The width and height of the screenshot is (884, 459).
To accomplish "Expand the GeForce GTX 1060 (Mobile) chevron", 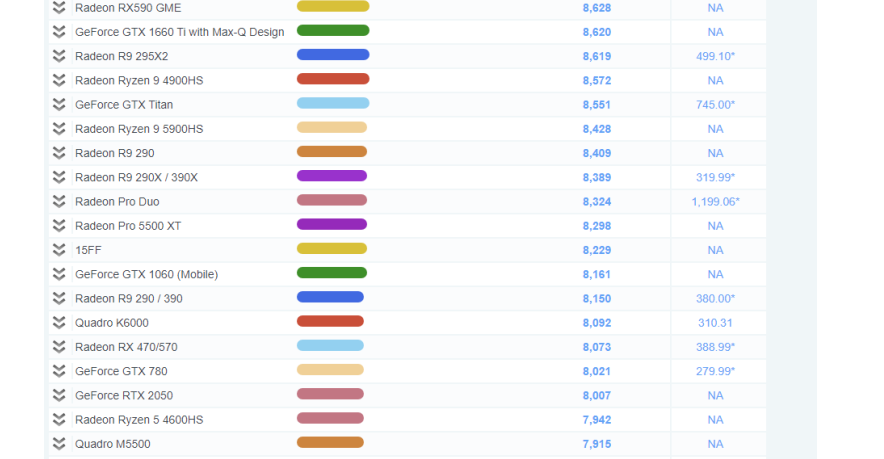I will [x=59, y=274].
